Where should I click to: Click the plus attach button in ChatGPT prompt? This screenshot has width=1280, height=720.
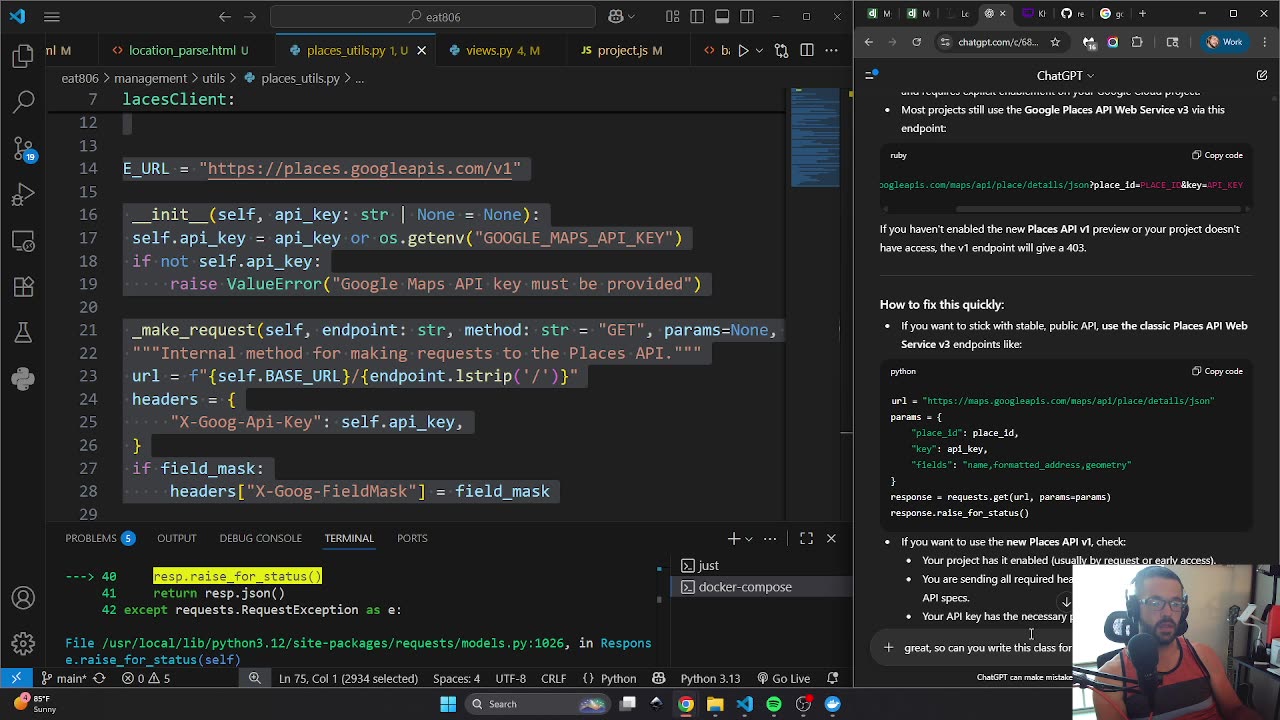(x=888, y=647)
